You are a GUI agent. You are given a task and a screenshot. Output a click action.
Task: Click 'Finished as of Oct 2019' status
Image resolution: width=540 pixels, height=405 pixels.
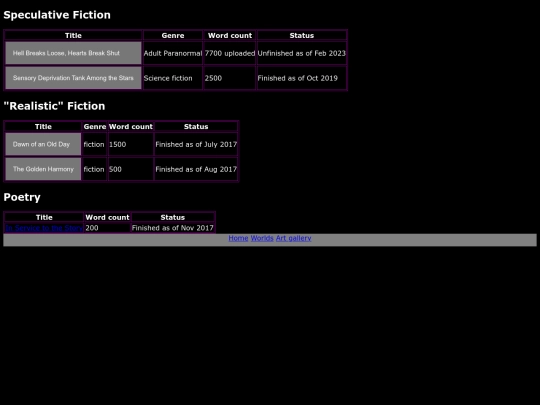(302, 78)
